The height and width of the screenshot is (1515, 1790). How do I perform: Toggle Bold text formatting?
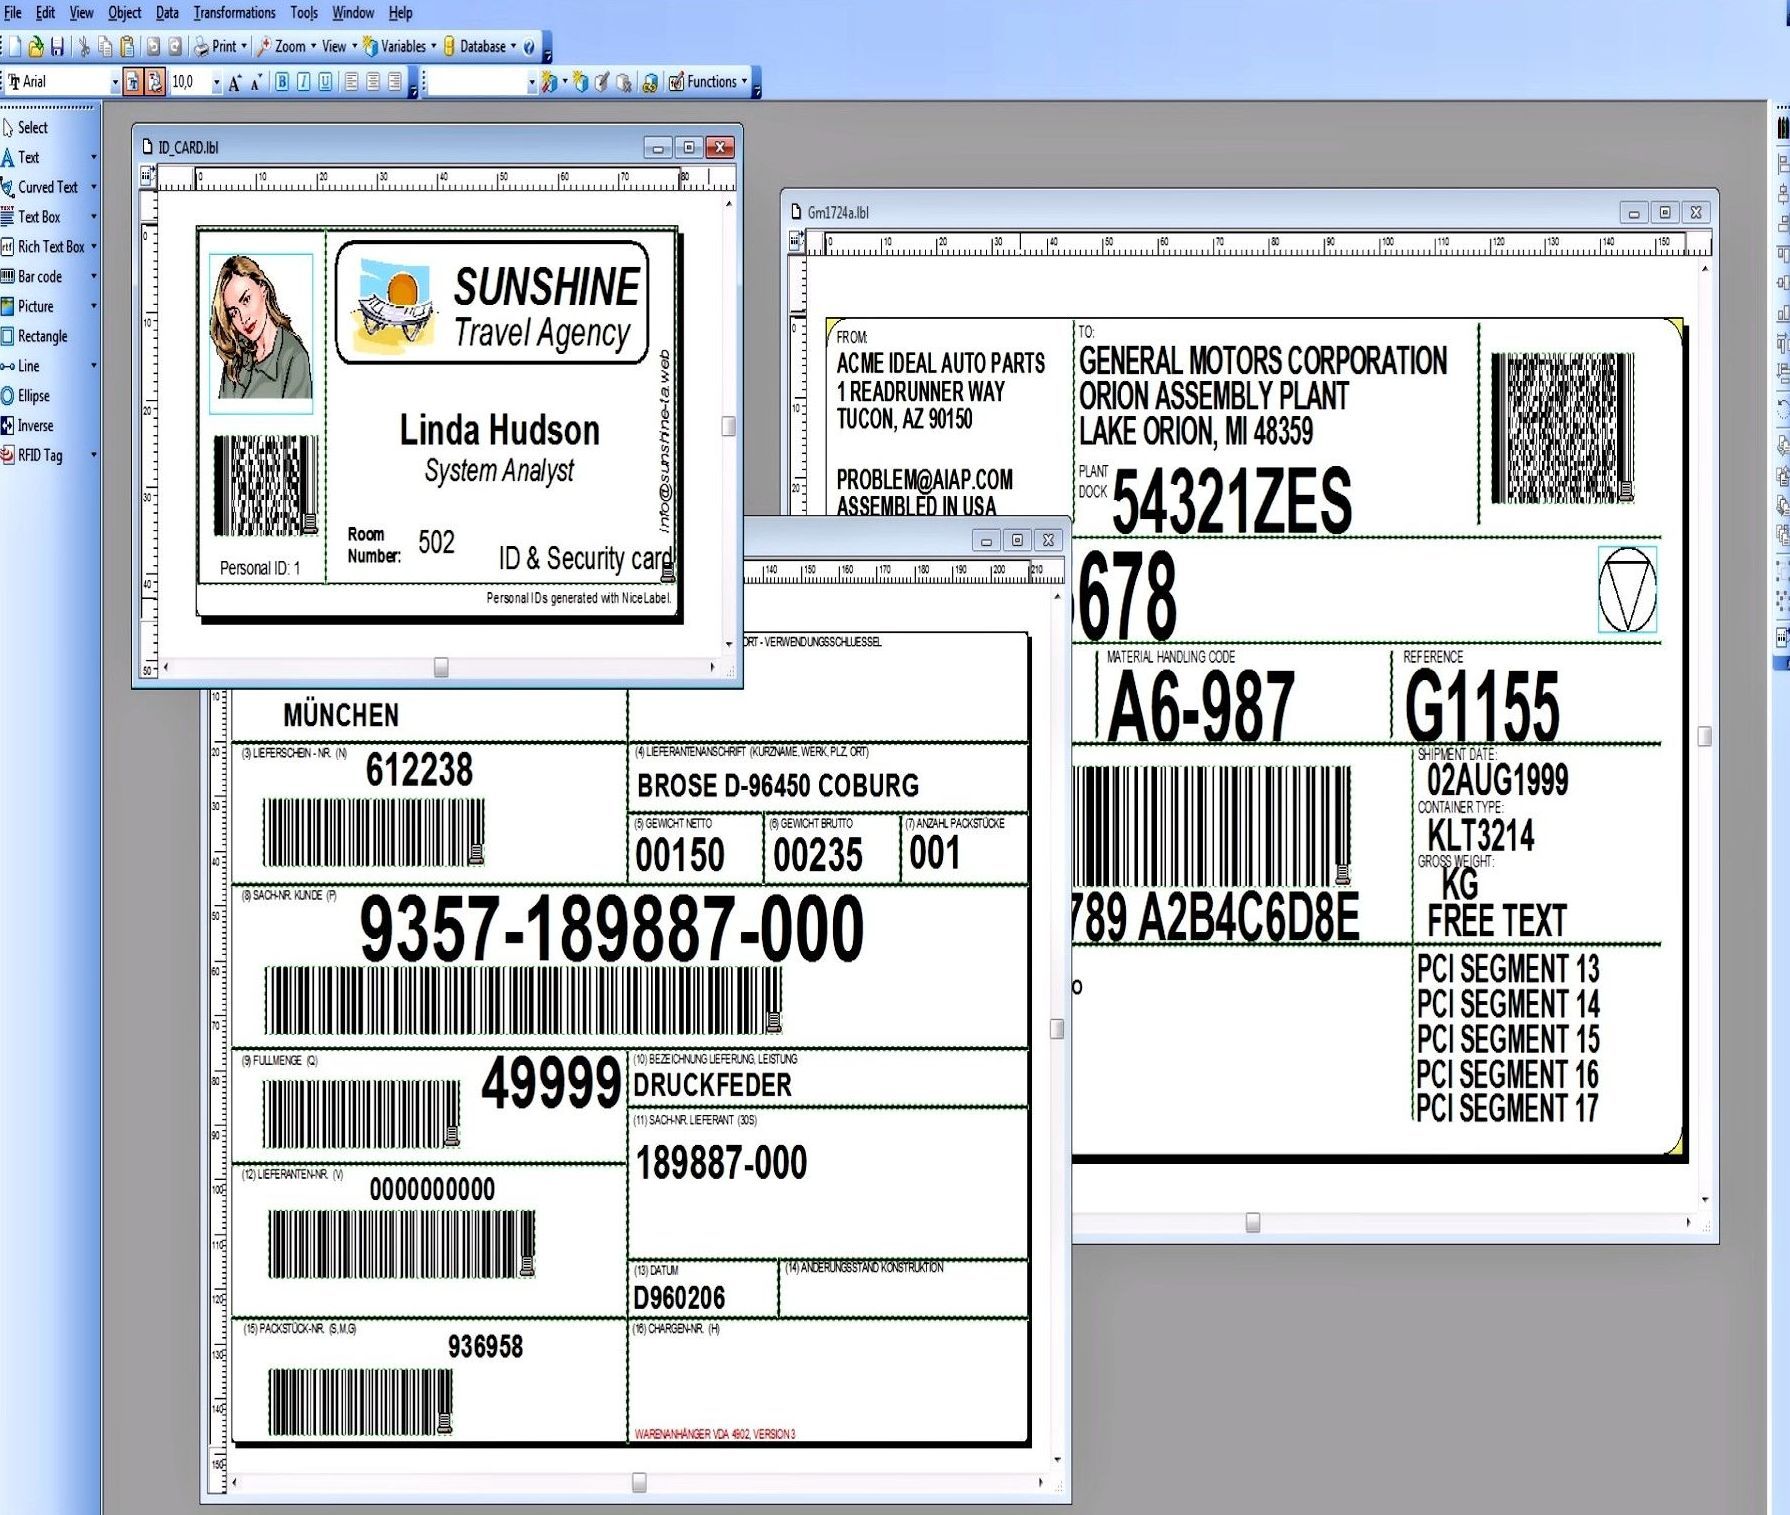282,82
